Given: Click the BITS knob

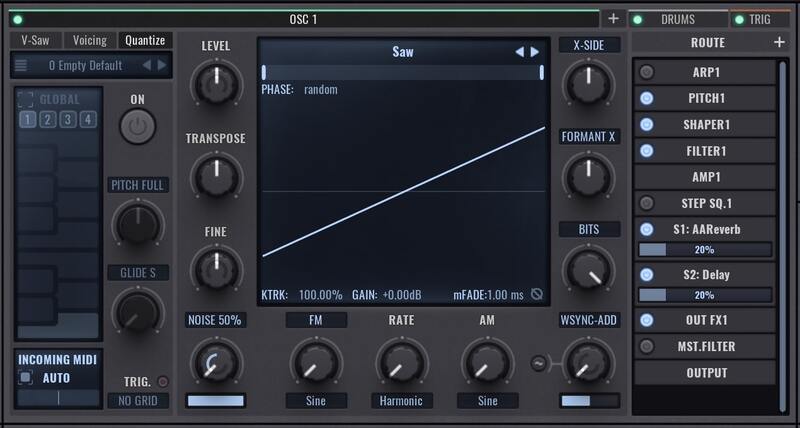Looking at the screenshot, I should click(589, 269).
